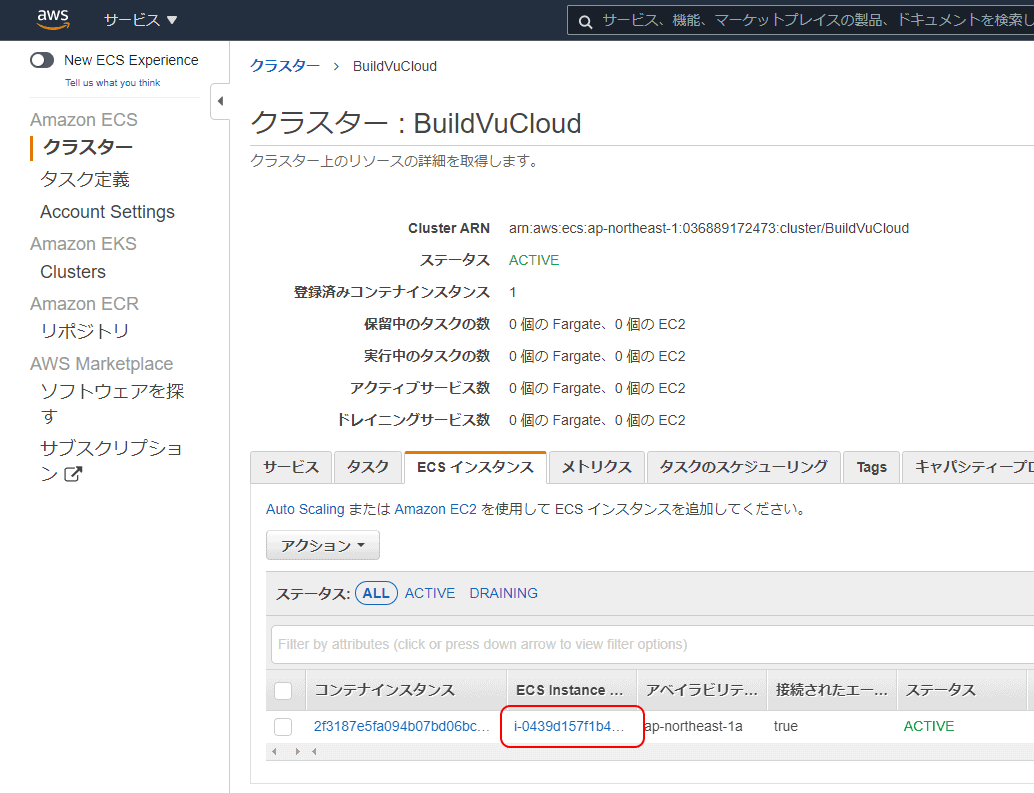The height and width of the screenshot is (793, 1034).
Task: Select the ECS インスタンス tab
Action: click(x=475, y=467)
